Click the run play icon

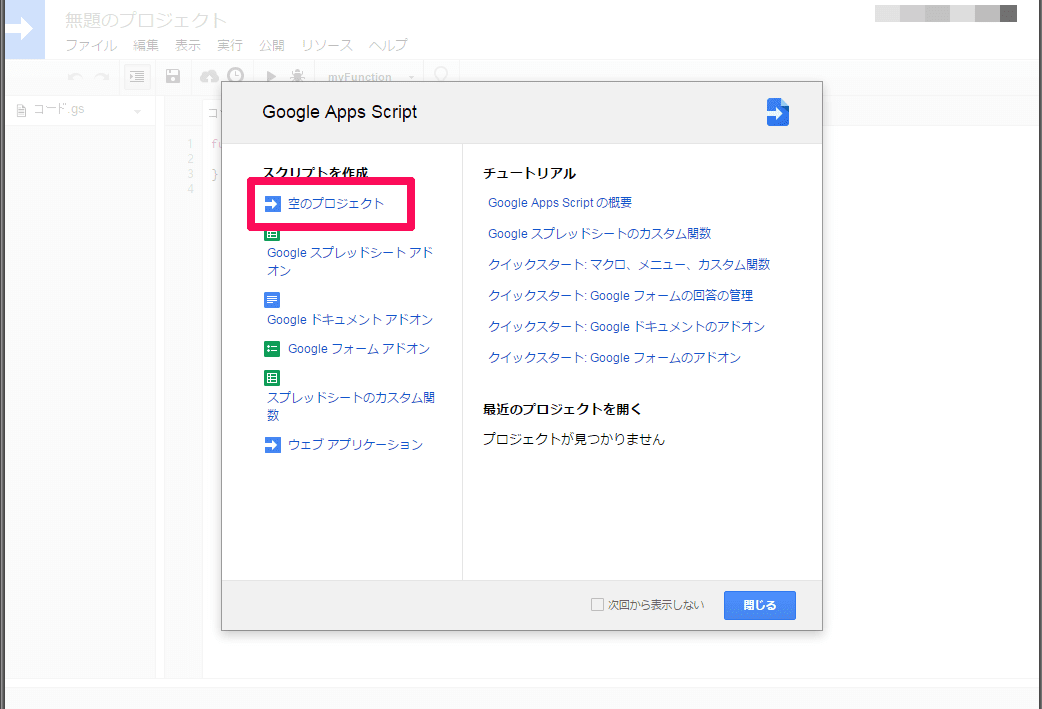(x=271, y=76)
